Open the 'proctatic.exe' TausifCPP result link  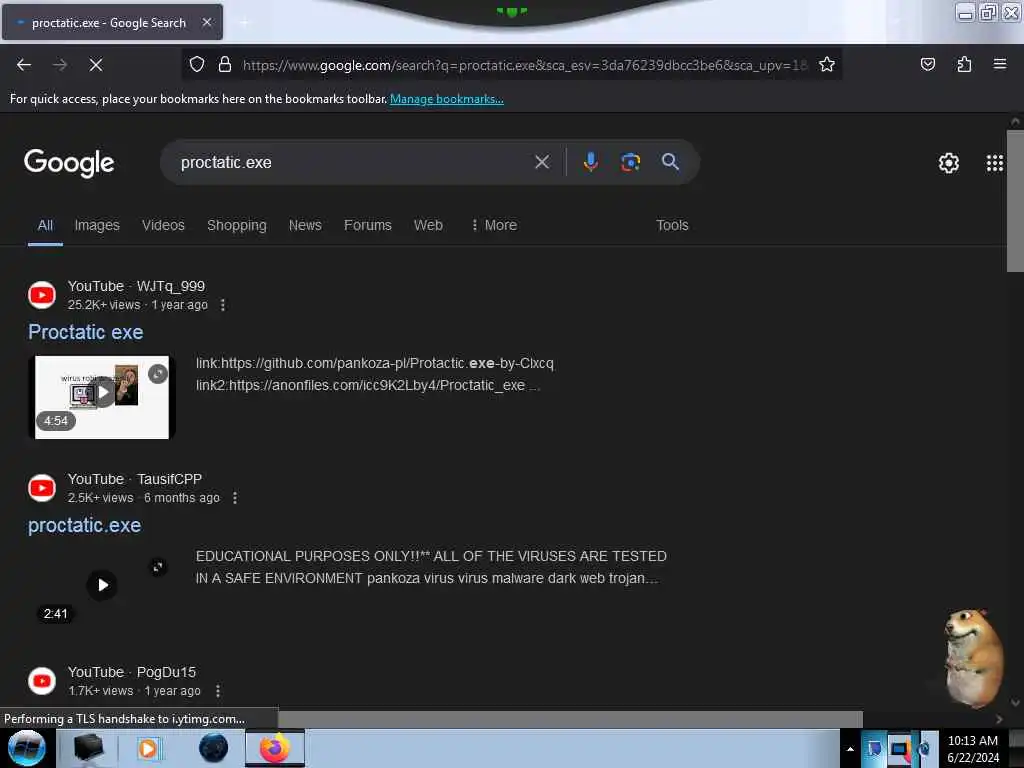(x=84, y=525)
